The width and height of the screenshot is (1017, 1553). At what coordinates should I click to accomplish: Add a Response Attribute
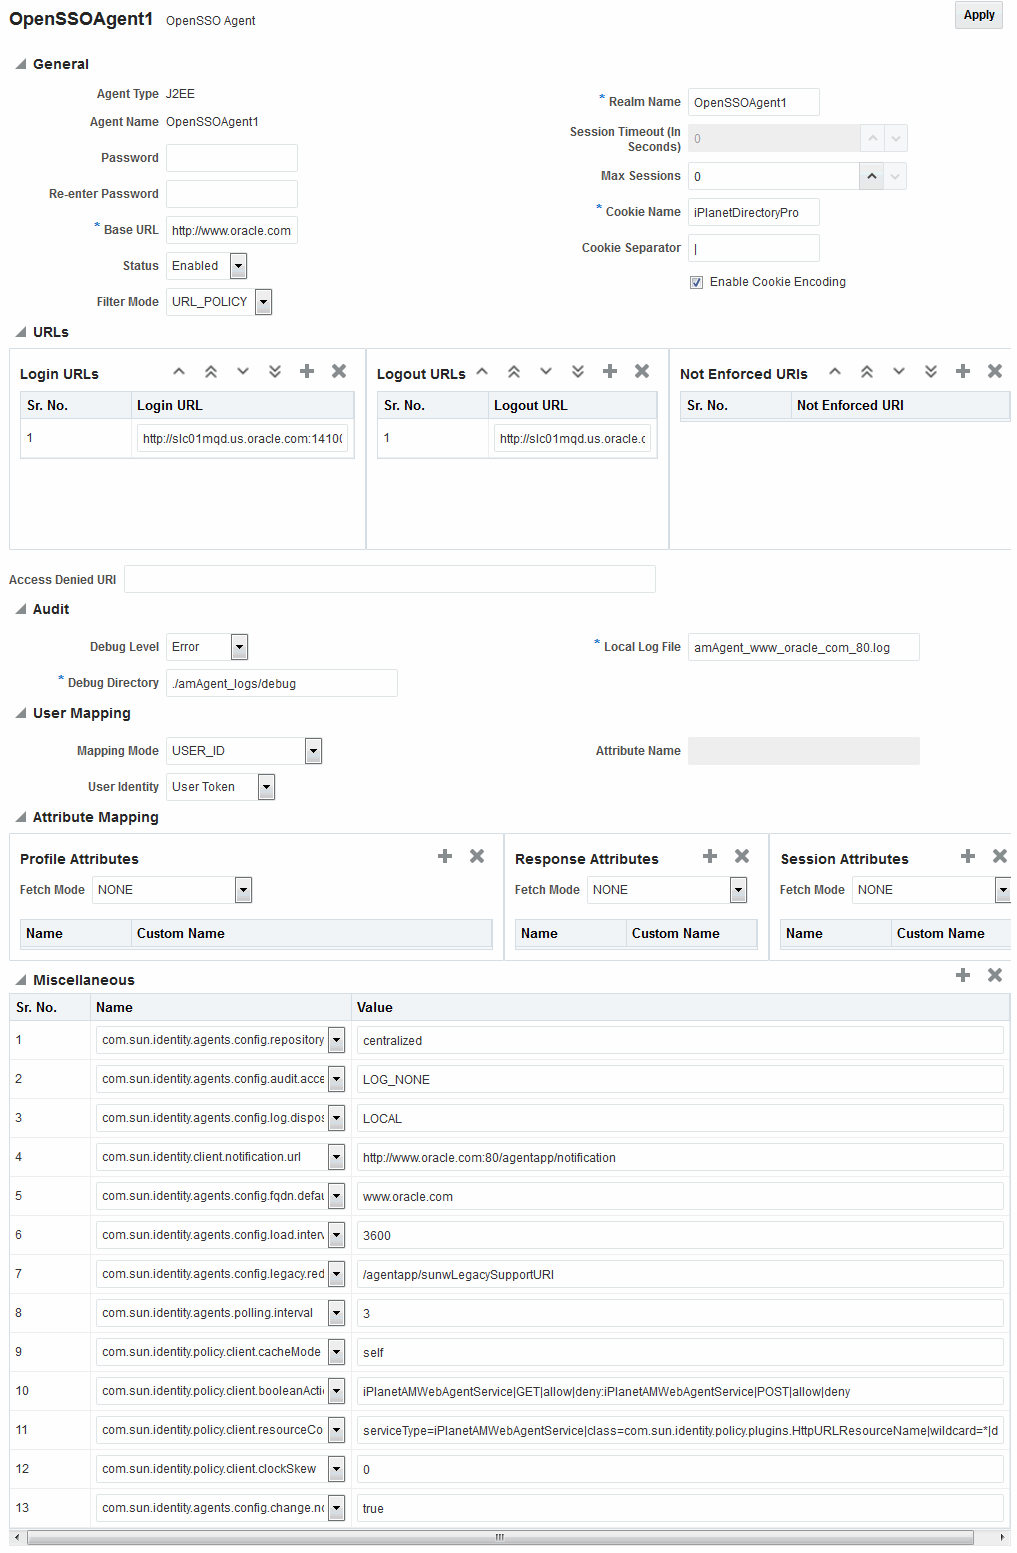[x=710, y=856]
